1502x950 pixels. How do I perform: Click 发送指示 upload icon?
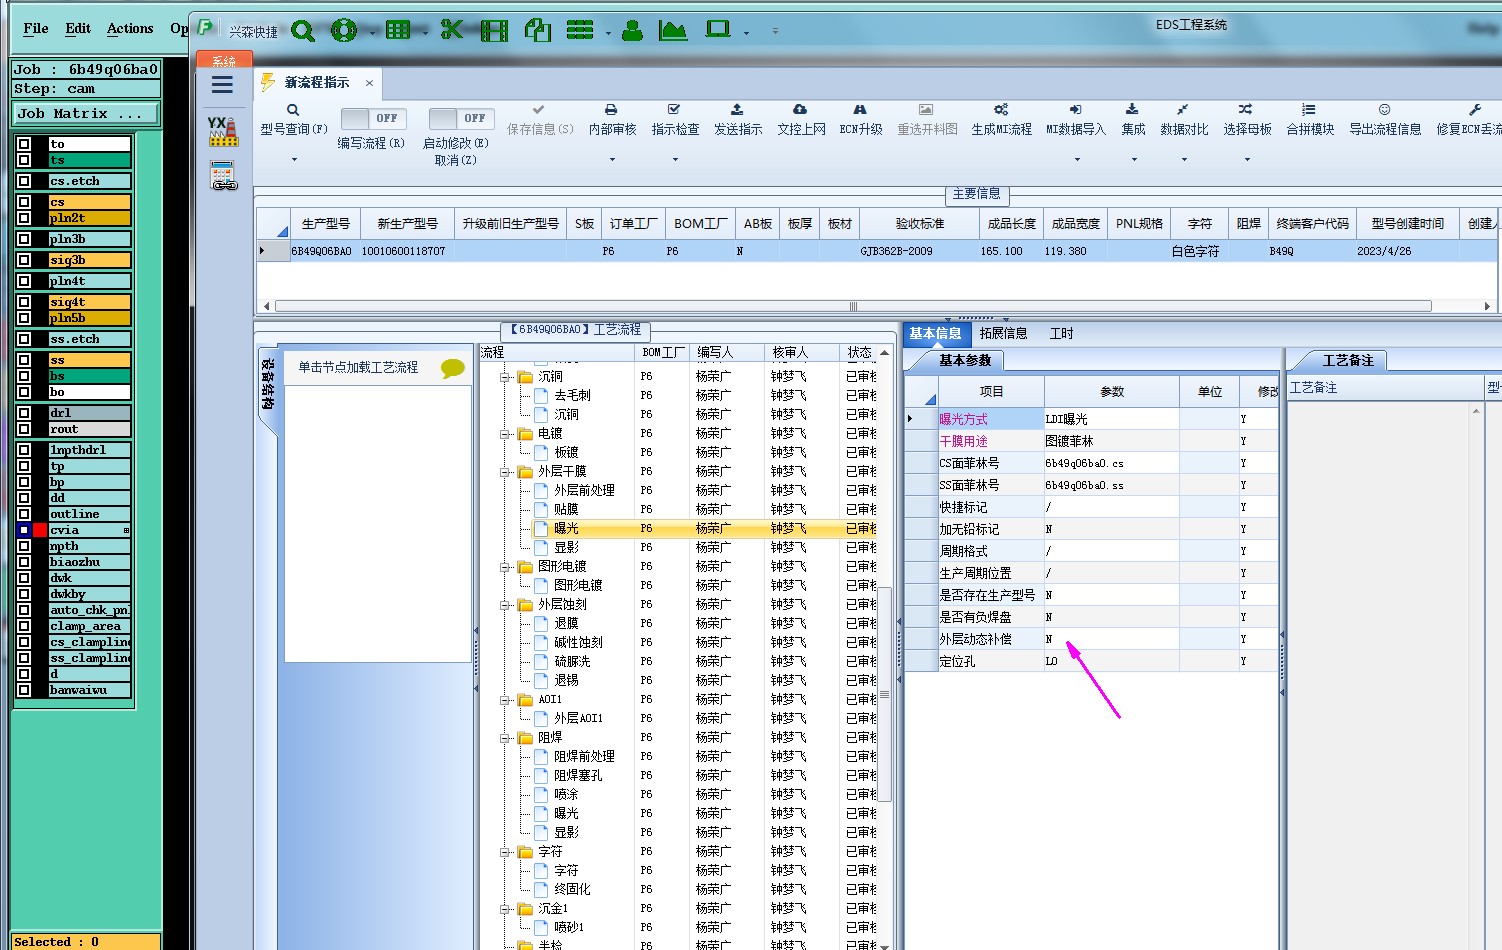(737, 110)
